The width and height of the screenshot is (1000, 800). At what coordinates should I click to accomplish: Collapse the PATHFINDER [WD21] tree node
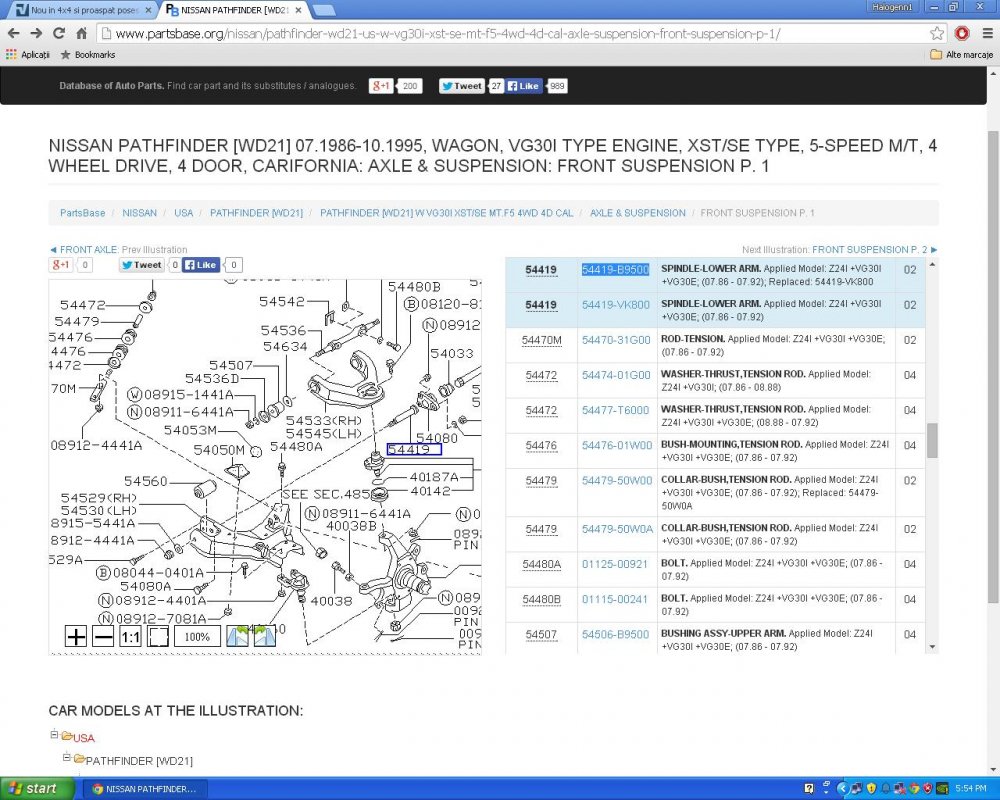pyautogui.click(x=67, y=758)
